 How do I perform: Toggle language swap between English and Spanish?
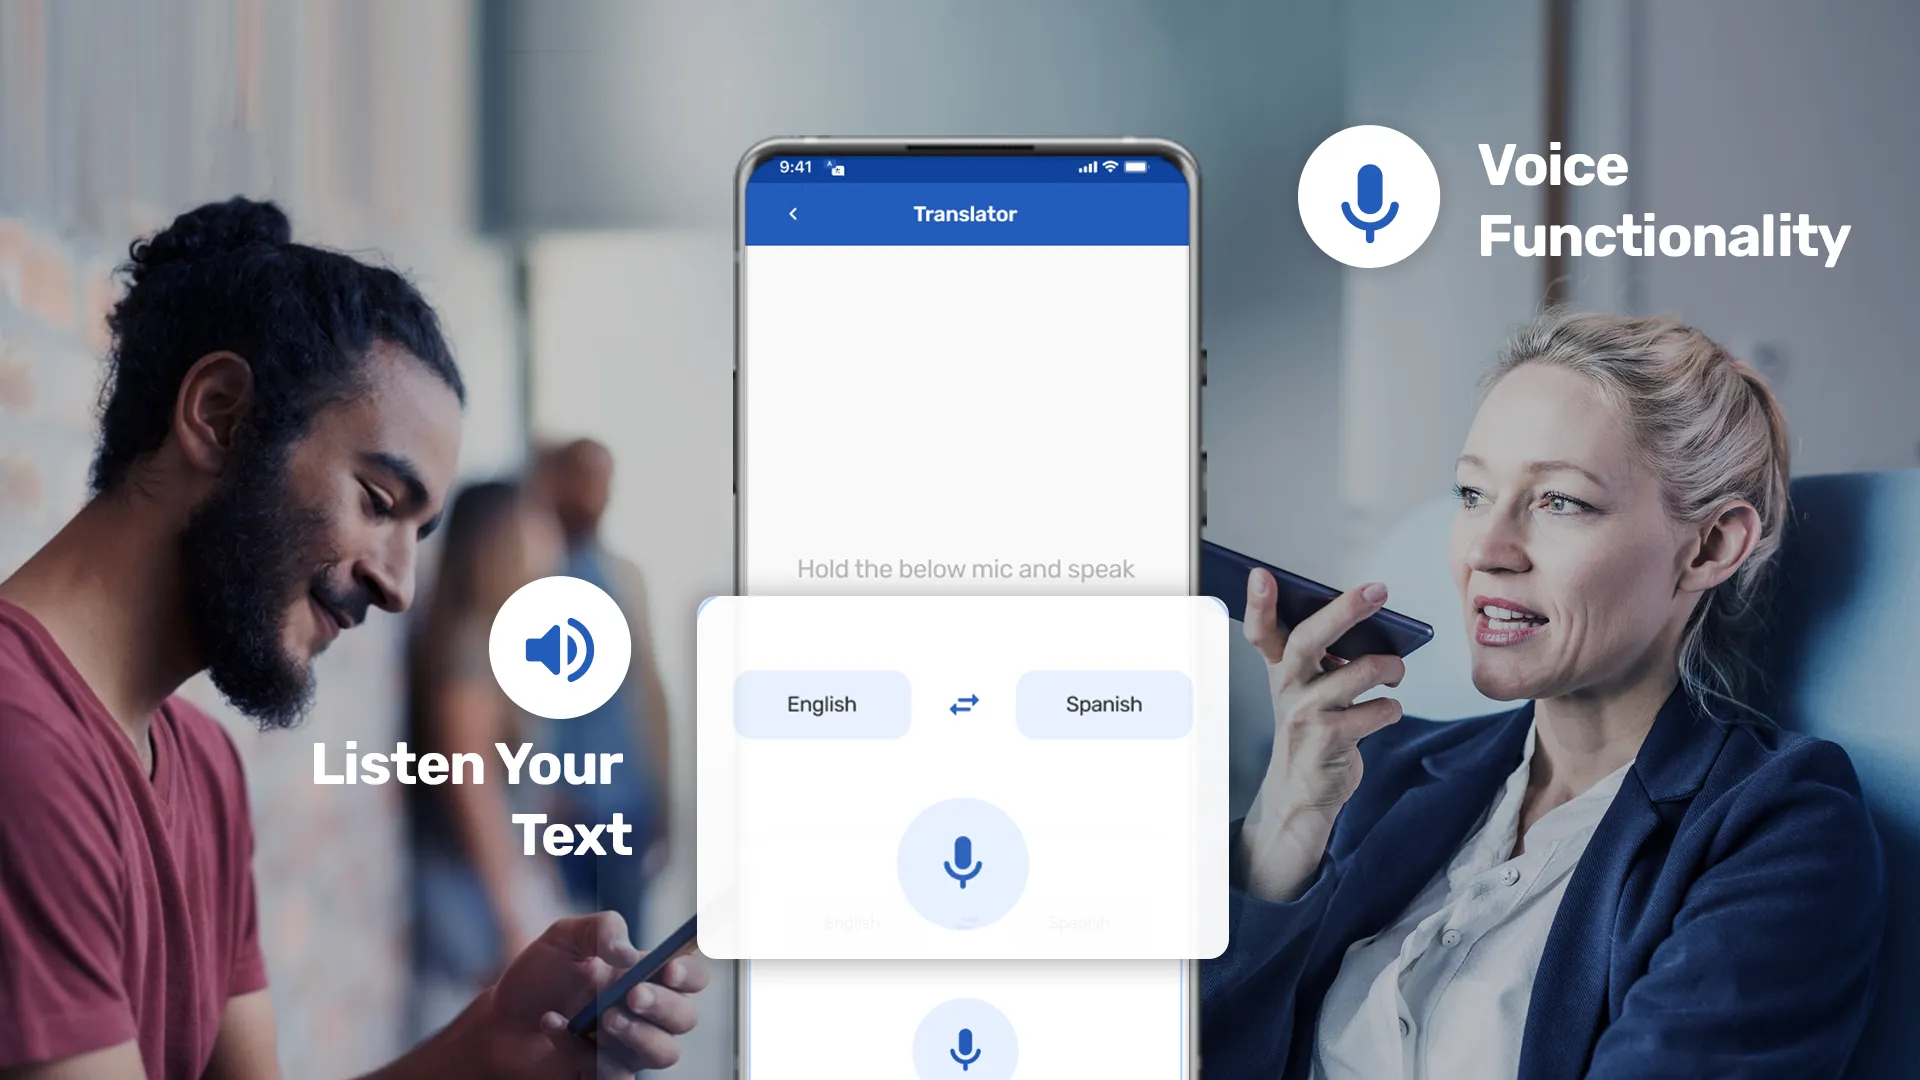click(x=961, y=703)
